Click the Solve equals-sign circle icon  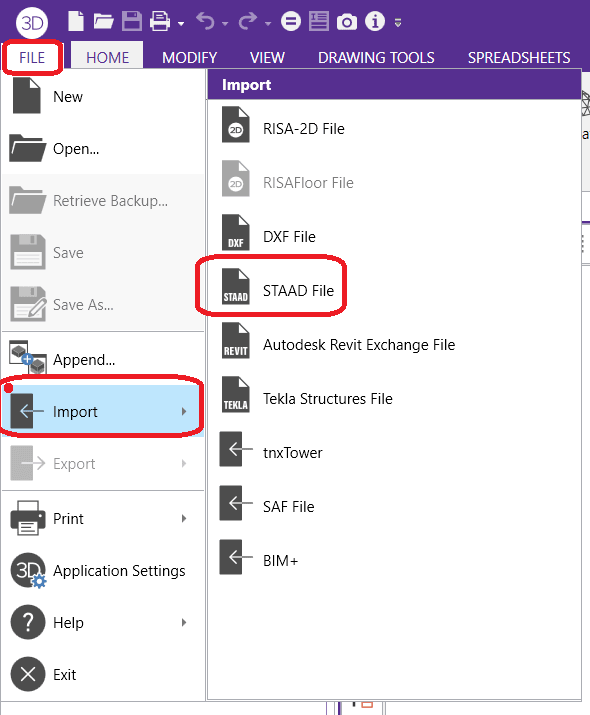(x=291, y=21)
